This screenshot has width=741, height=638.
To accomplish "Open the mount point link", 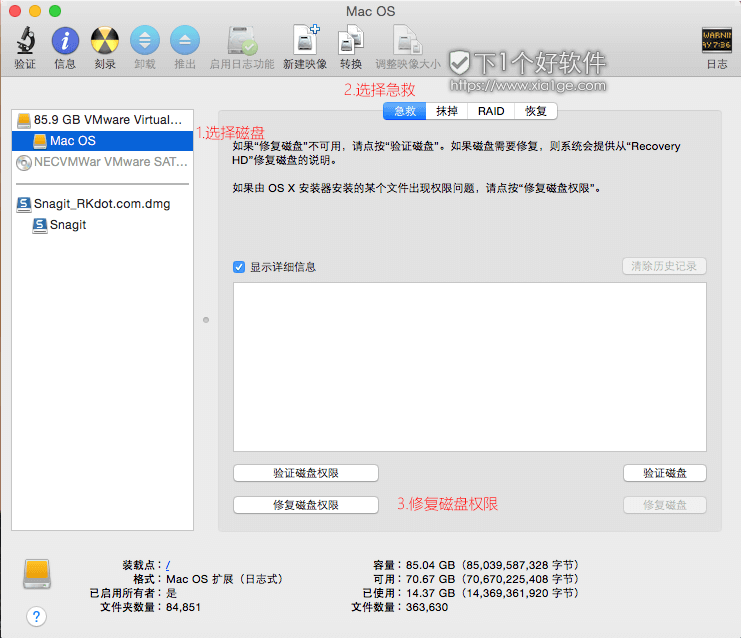I will point(167,565).
